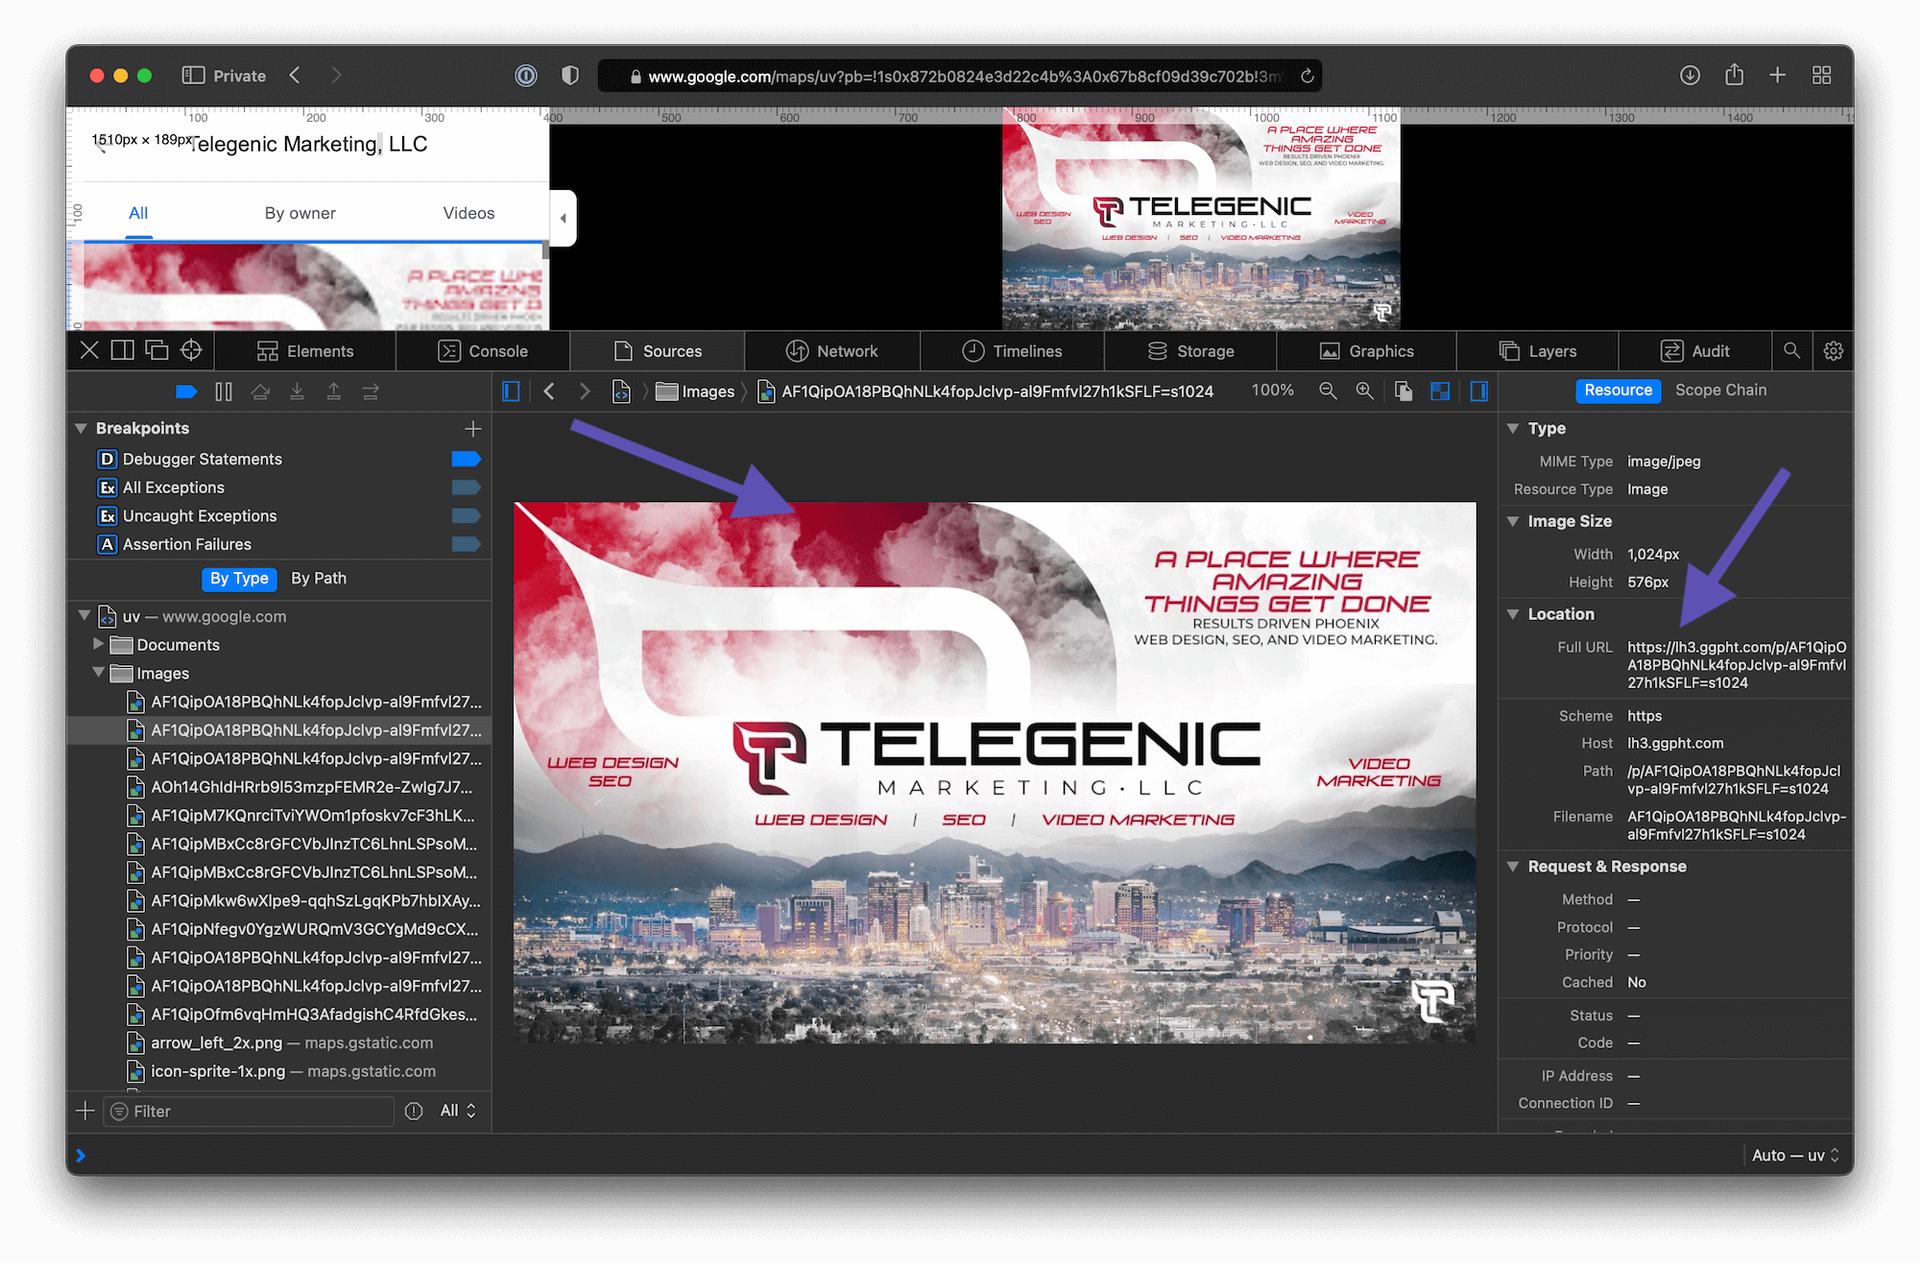This screenshot has width=1920, height=1263.
Task: Click the zoom in magnifier icon
Action: pos(1364,391)
